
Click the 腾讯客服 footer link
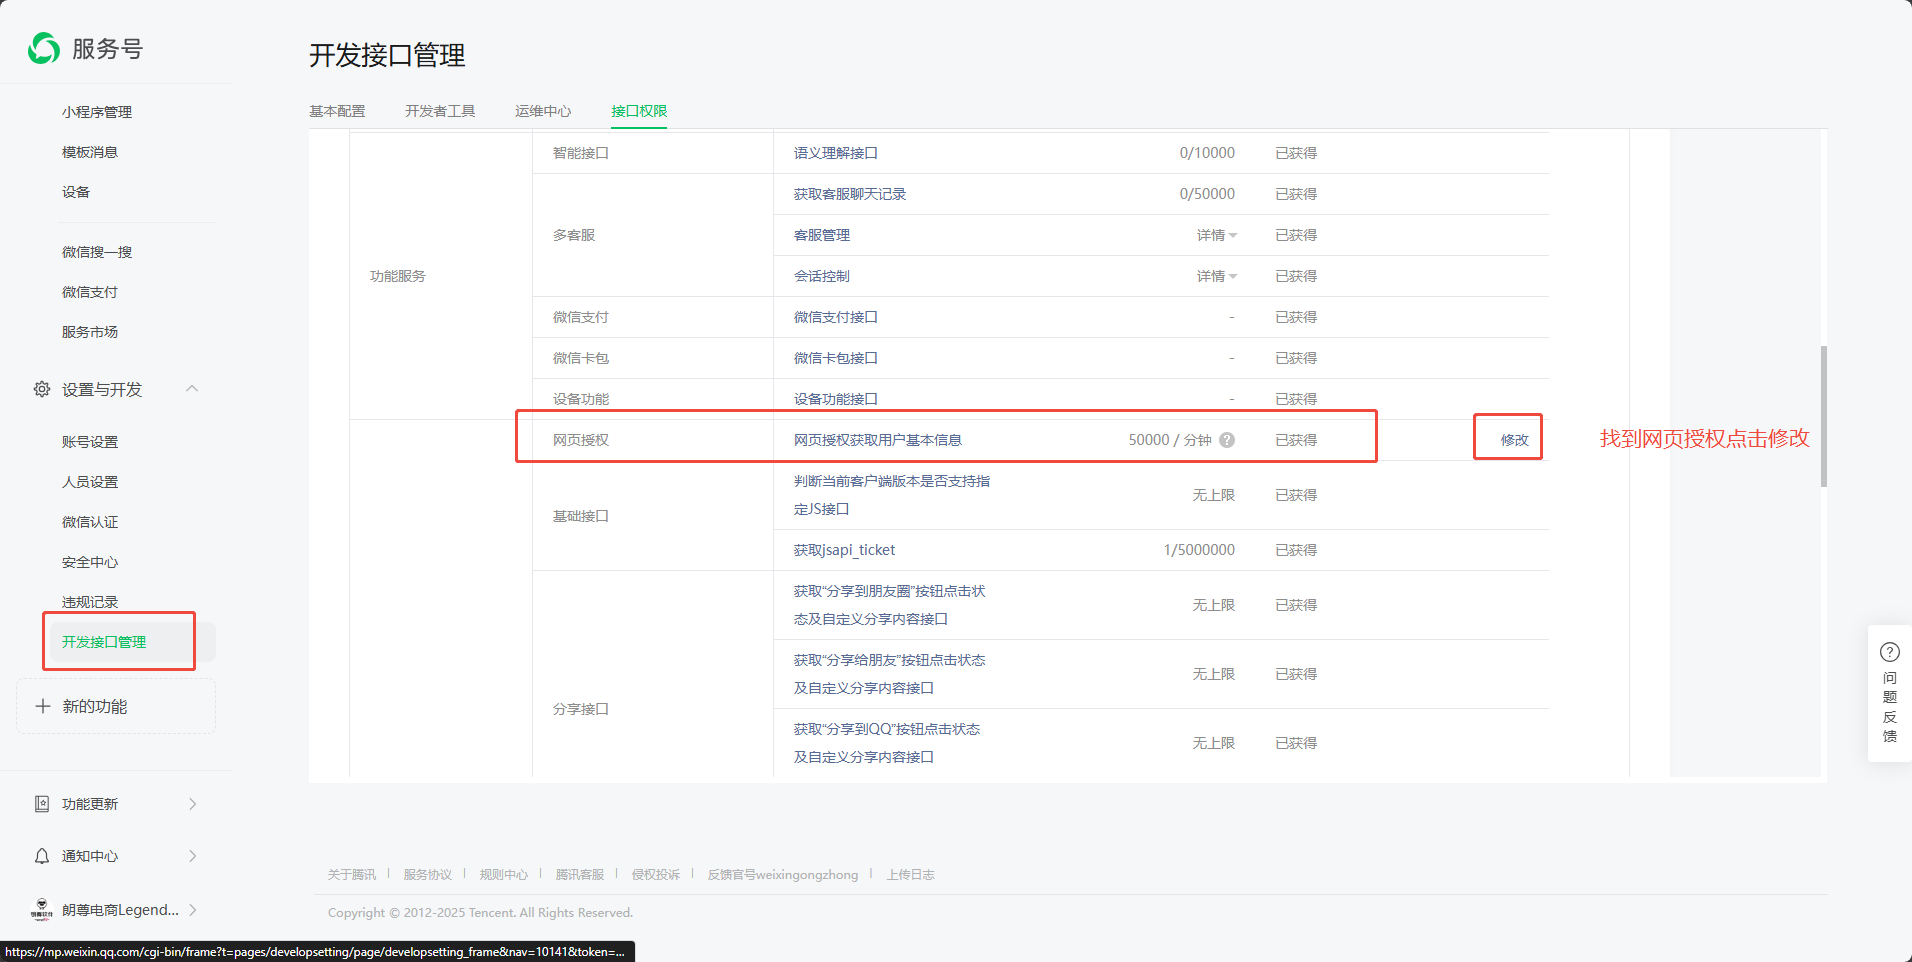(x=580, y=874)
